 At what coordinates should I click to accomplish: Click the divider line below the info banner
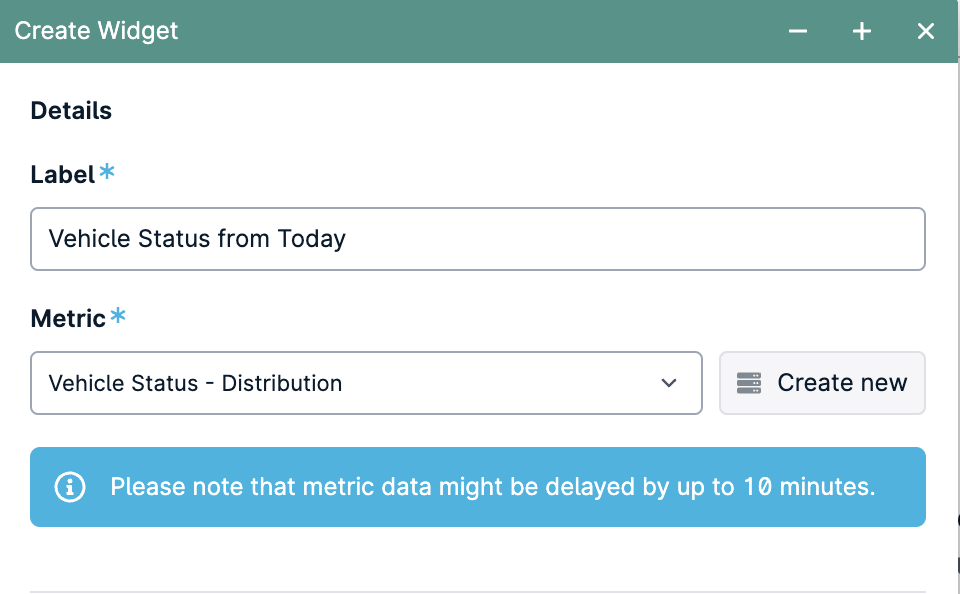pyautogui.click(x=478, y=592)
